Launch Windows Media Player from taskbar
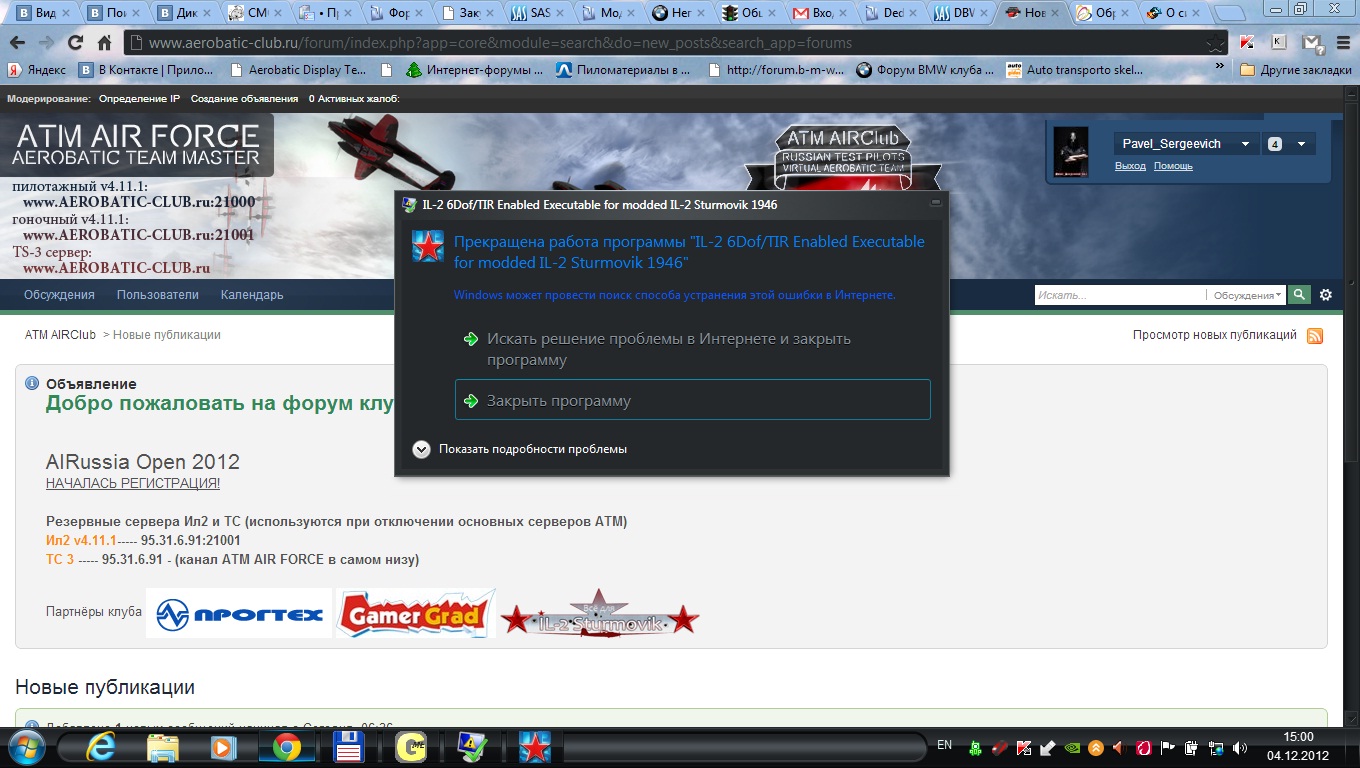The height and width of the screenshot is (768, 1360). (x=224, y=747)
